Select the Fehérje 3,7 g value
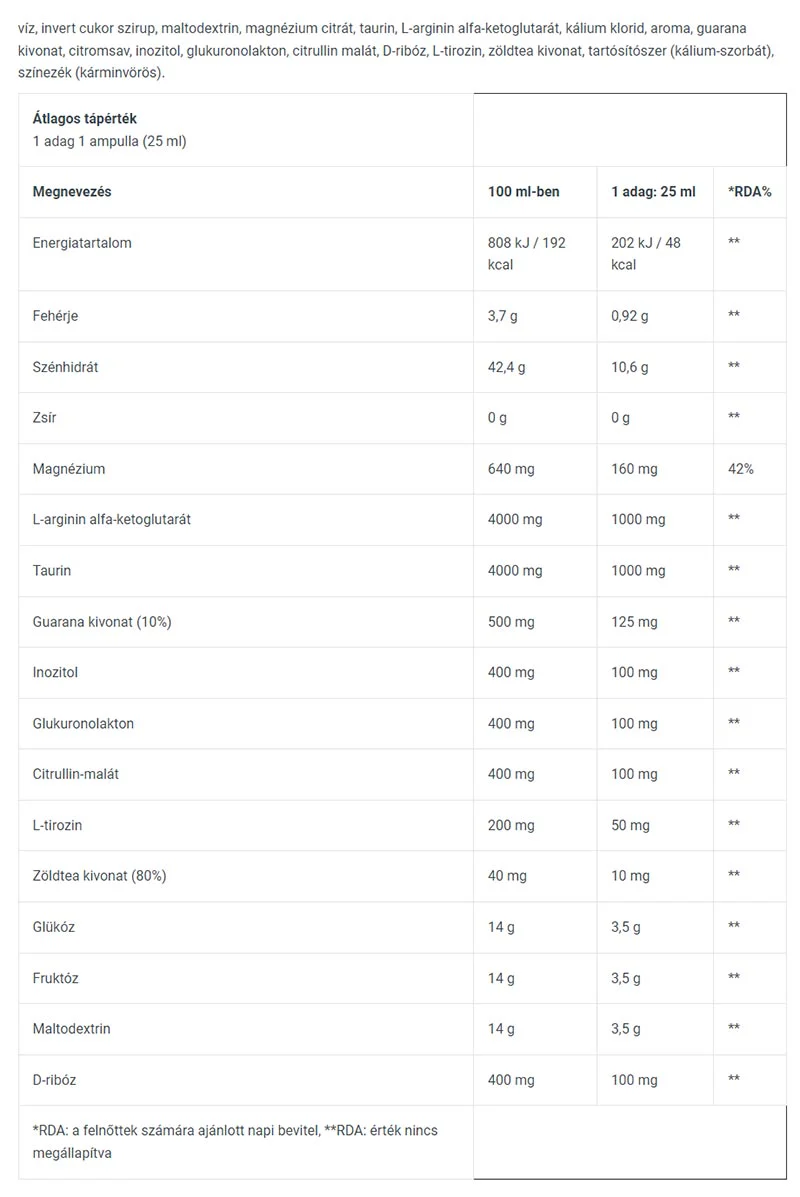 (x=502, y=316)
